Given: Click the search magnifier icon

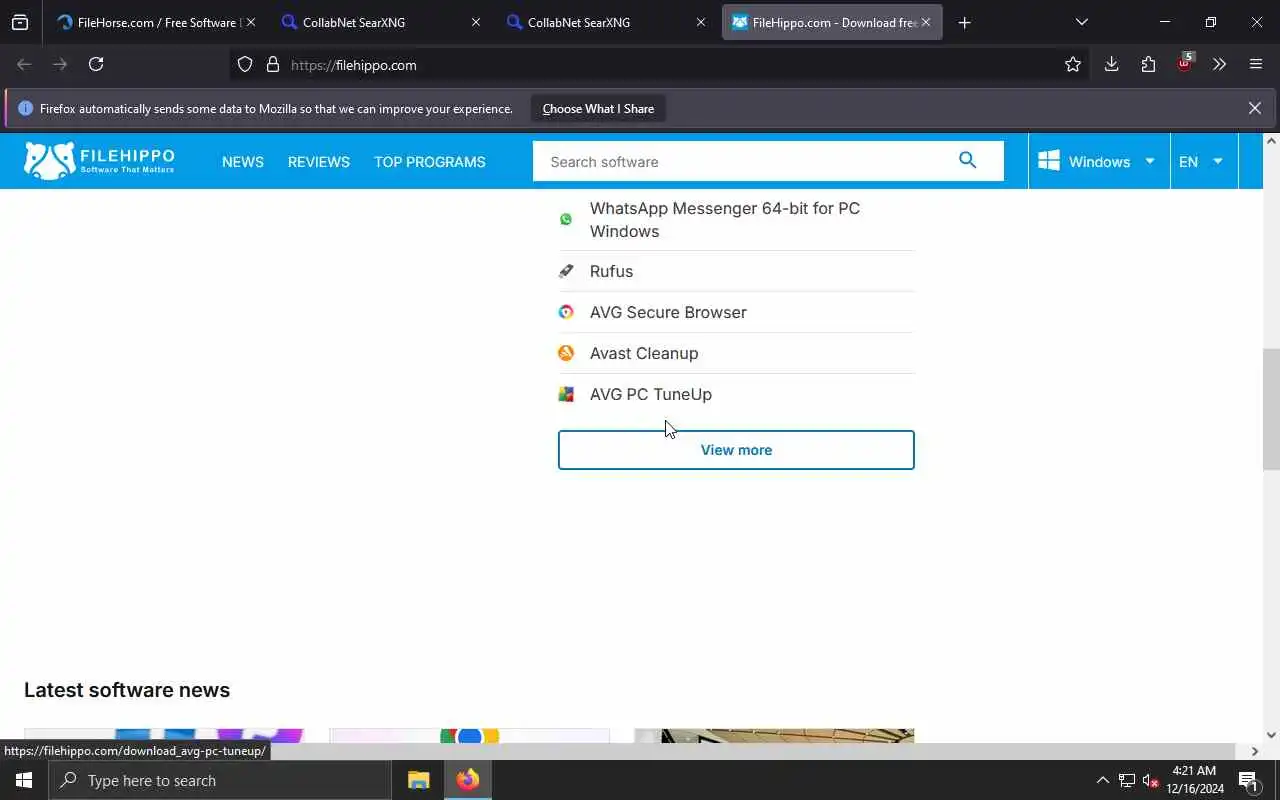Looking at the screenshot, I should [967, 160].
